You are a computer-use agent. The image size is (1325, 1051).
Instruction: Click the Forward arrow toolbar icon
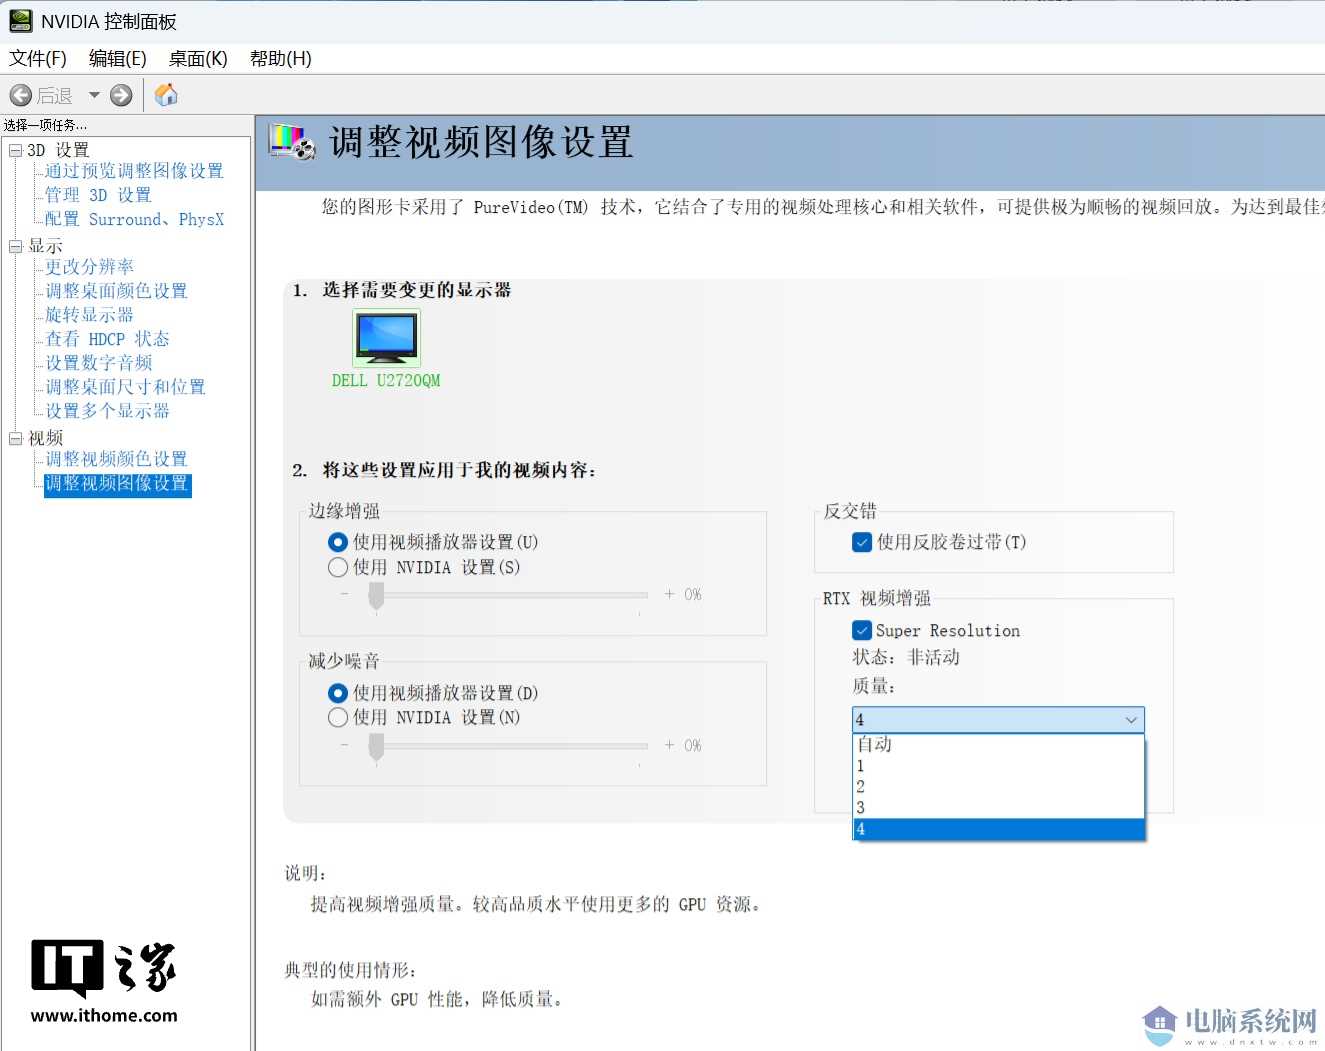[x=121, y=95]
